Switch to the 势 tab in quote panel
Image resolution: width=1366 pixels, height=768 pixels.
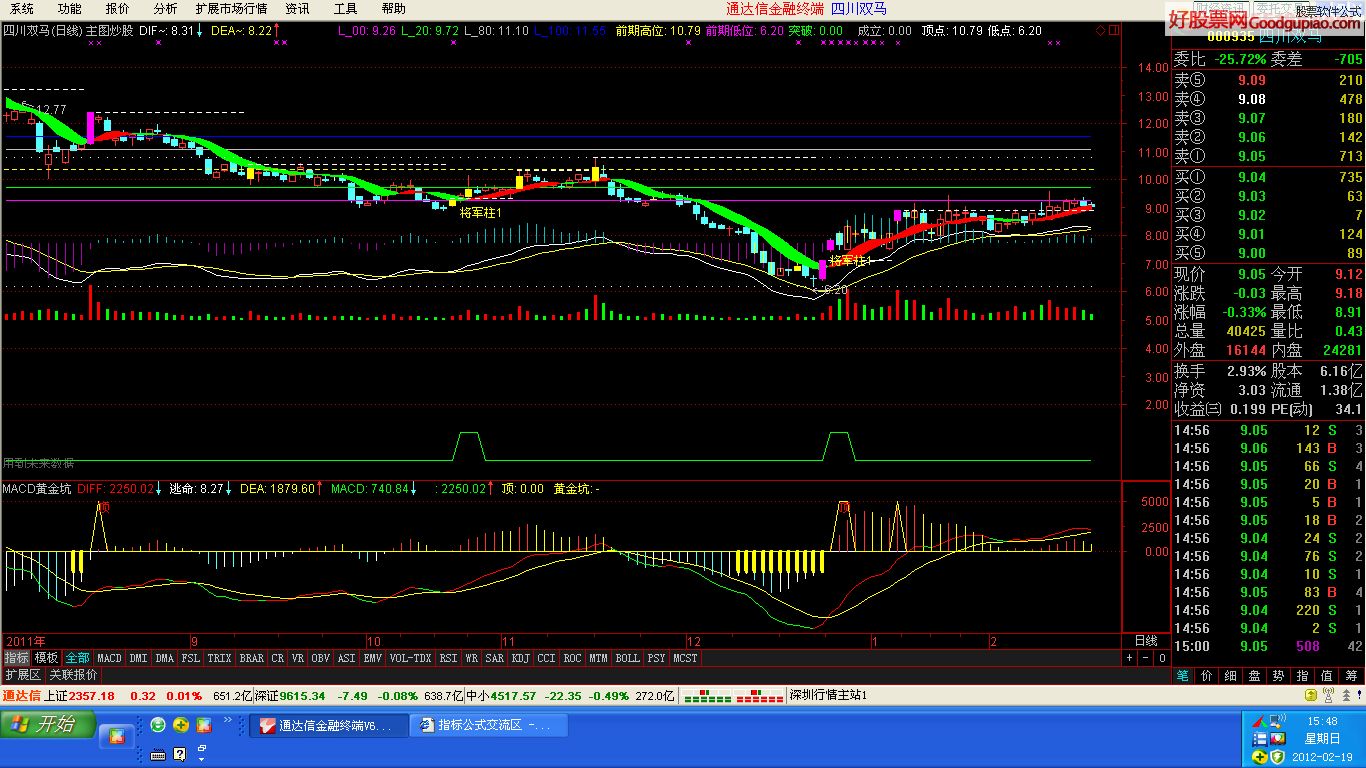point(1278,676)
